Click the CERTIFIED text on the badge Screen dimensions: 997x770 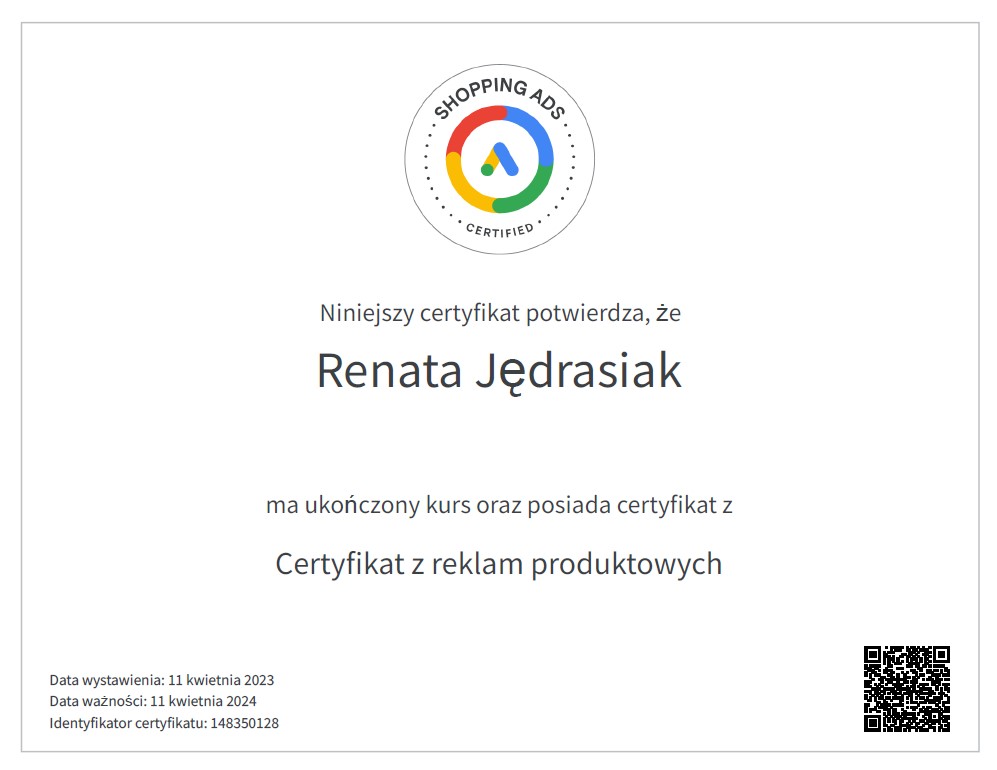pyautogui.click(x=499, y=230)
